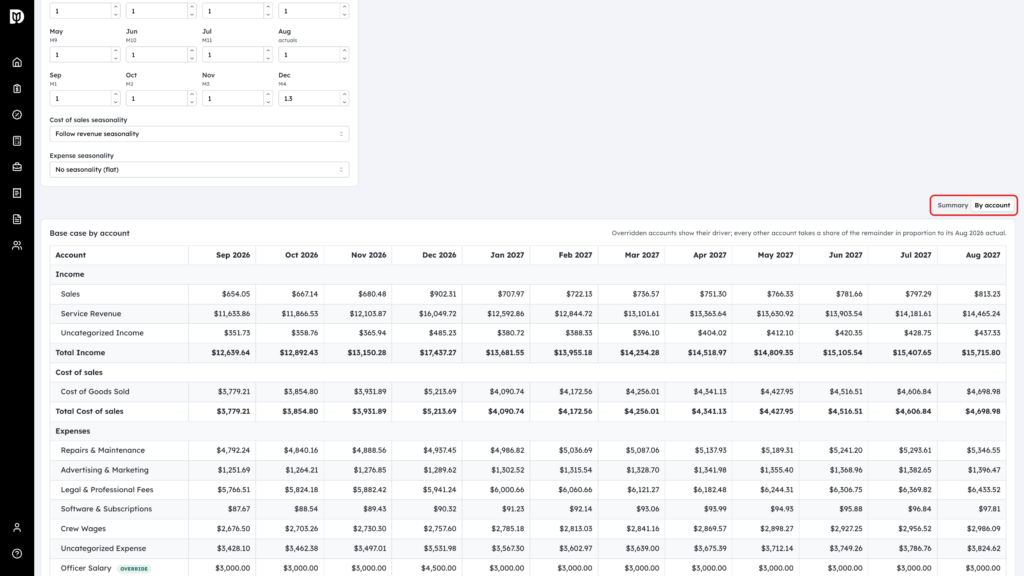Select the Uncategorized Income row label
This screenshot has width=1024, height=576.
tap(102, 333)
